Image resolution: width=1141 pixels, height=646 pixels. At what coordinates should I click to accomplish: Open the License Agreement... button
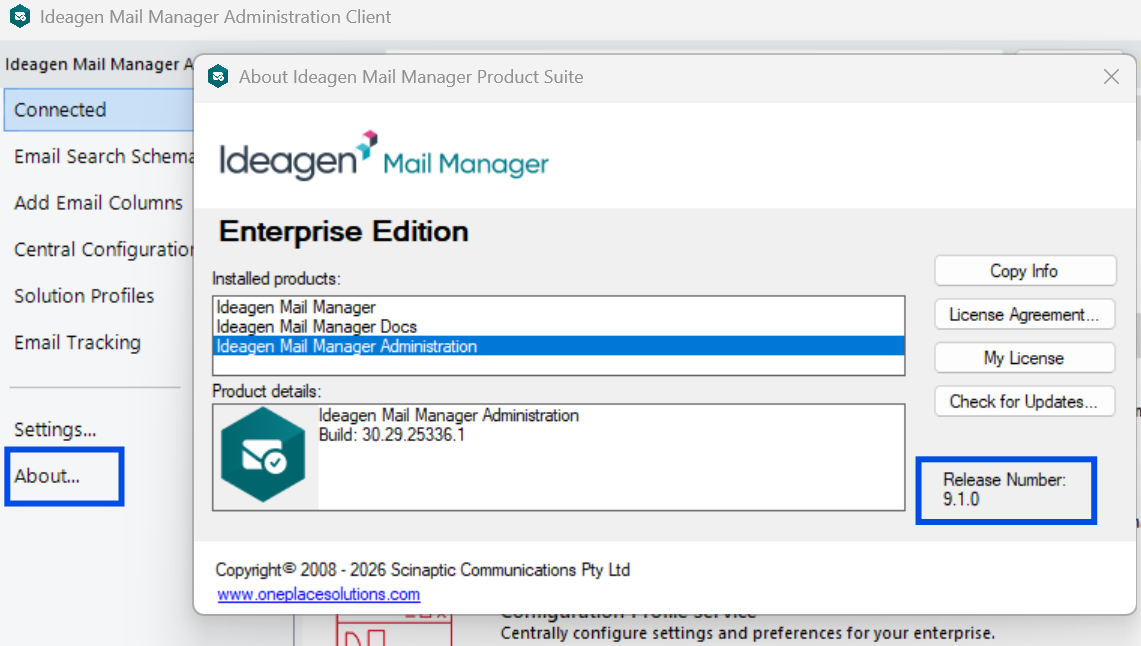[1025, 314]
